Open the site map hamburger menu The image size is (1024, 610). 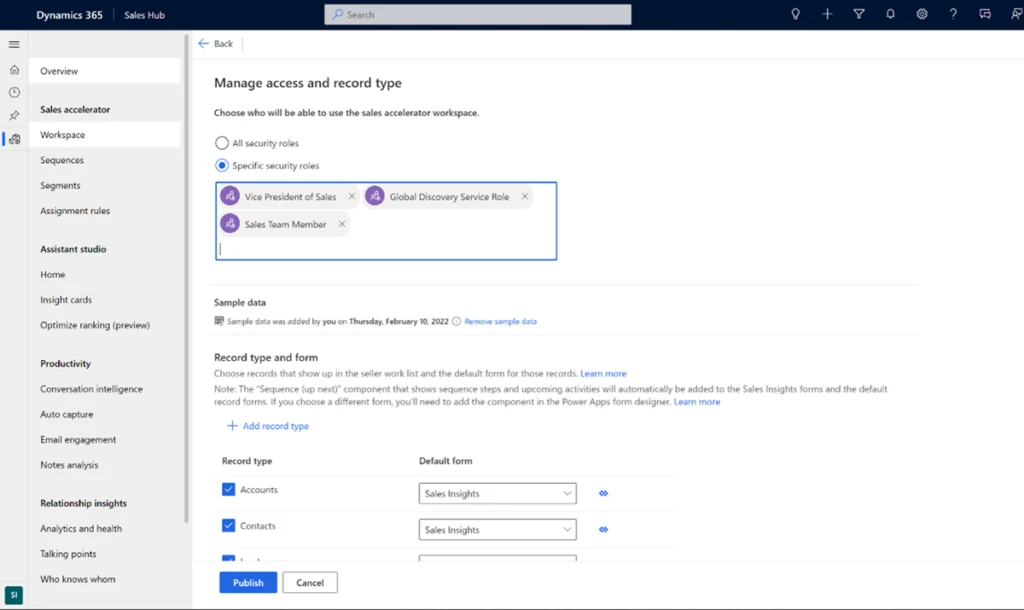tap(14, 44)
